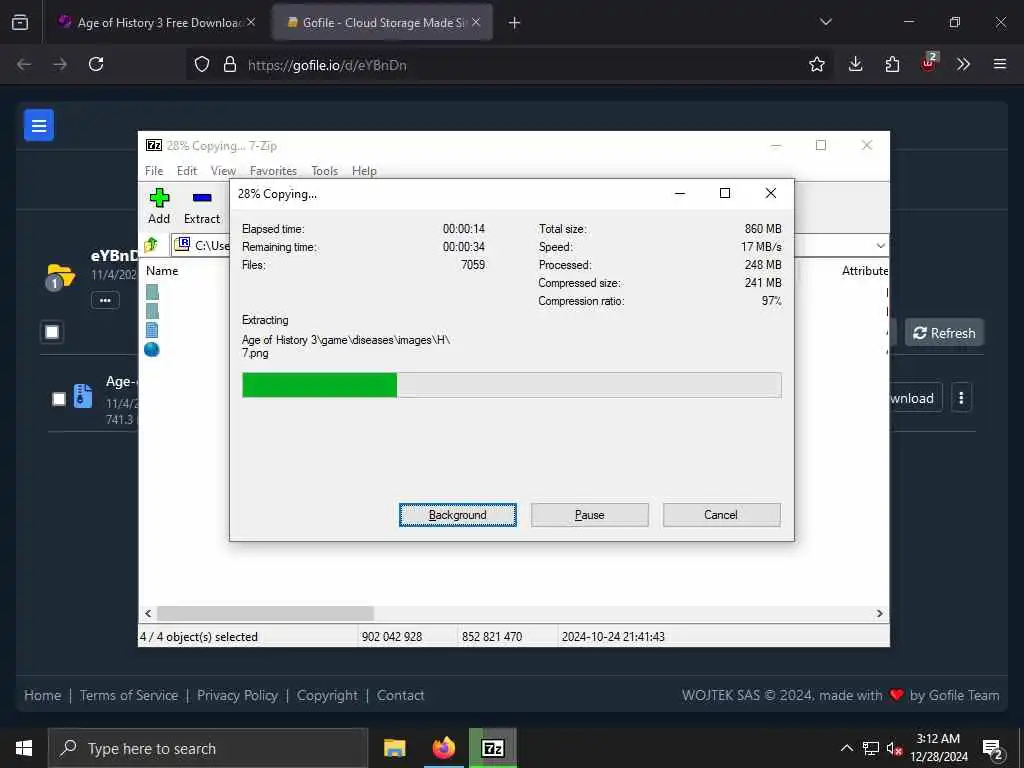Cancel the copying operation
The width and height of the screenshot is (1024, 768).
(721, 515)
